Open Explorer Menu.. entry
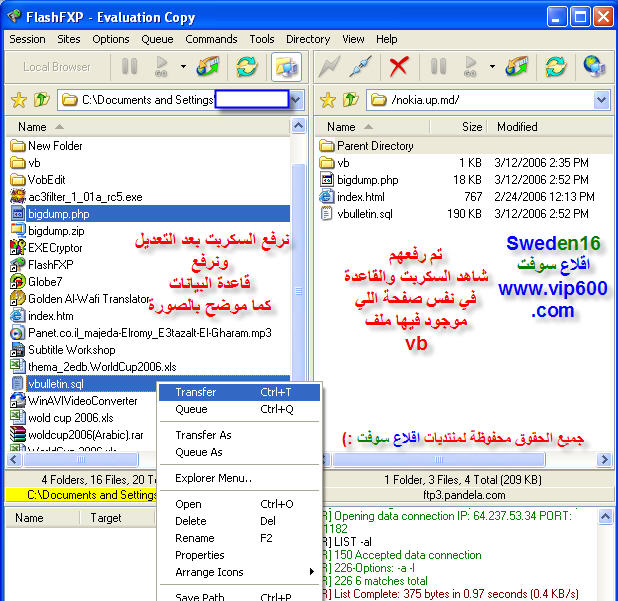618x601 pixels. pyautogui.click(x=240, y=478)
